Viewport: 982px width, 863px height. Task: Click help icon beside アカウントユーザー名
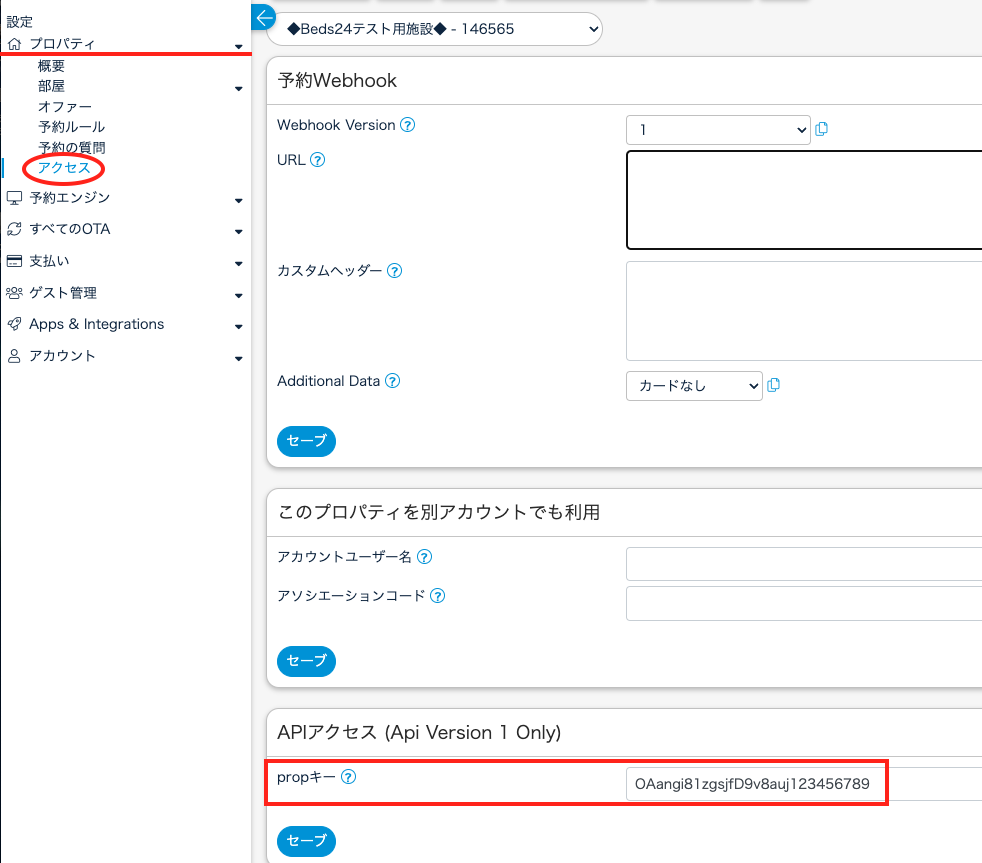(x=424, y=557)
